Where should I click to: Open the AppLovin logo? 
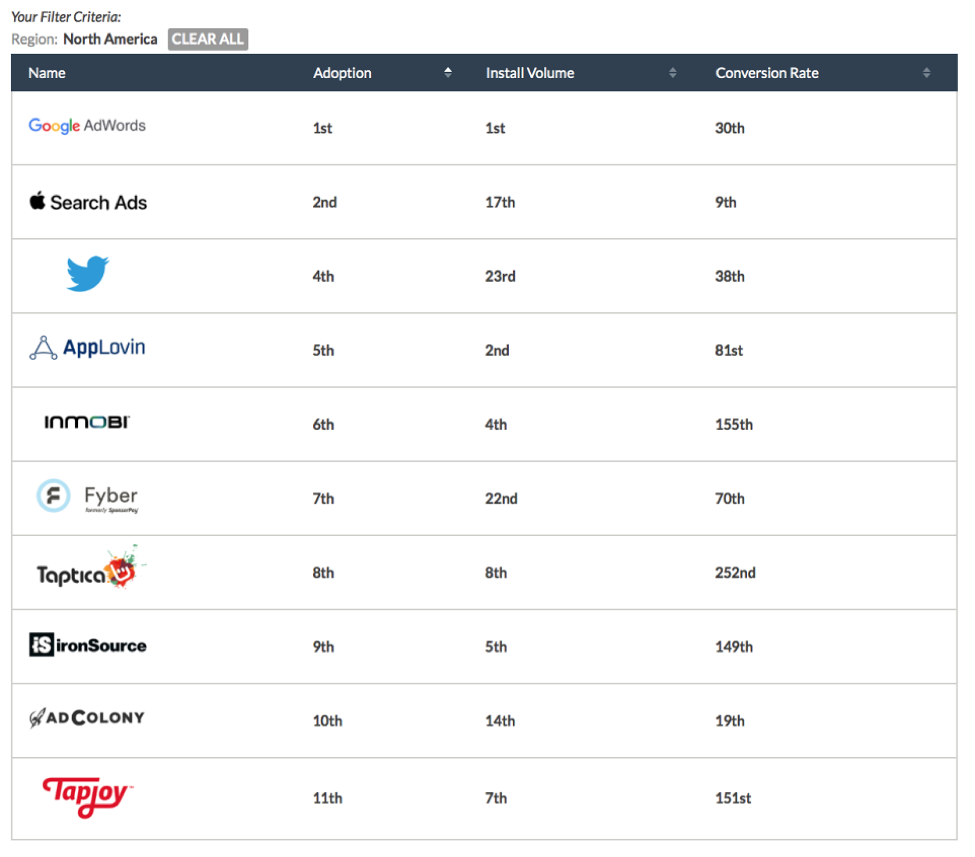click(x=87, y=348)
